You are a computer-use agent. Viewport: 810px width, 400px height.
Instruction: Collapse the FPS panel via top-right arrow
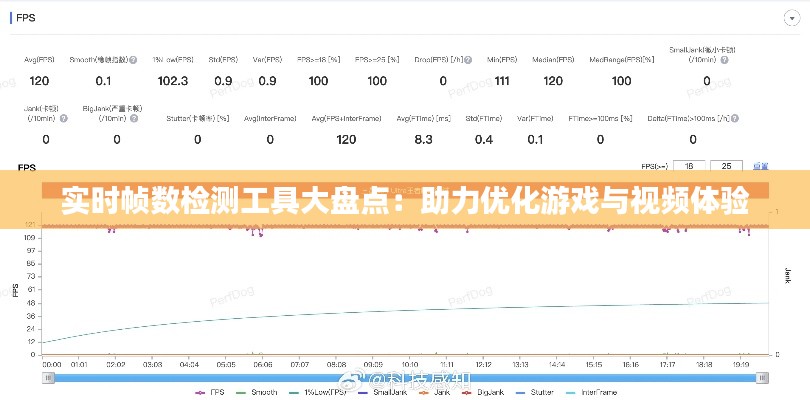(791, 18)
